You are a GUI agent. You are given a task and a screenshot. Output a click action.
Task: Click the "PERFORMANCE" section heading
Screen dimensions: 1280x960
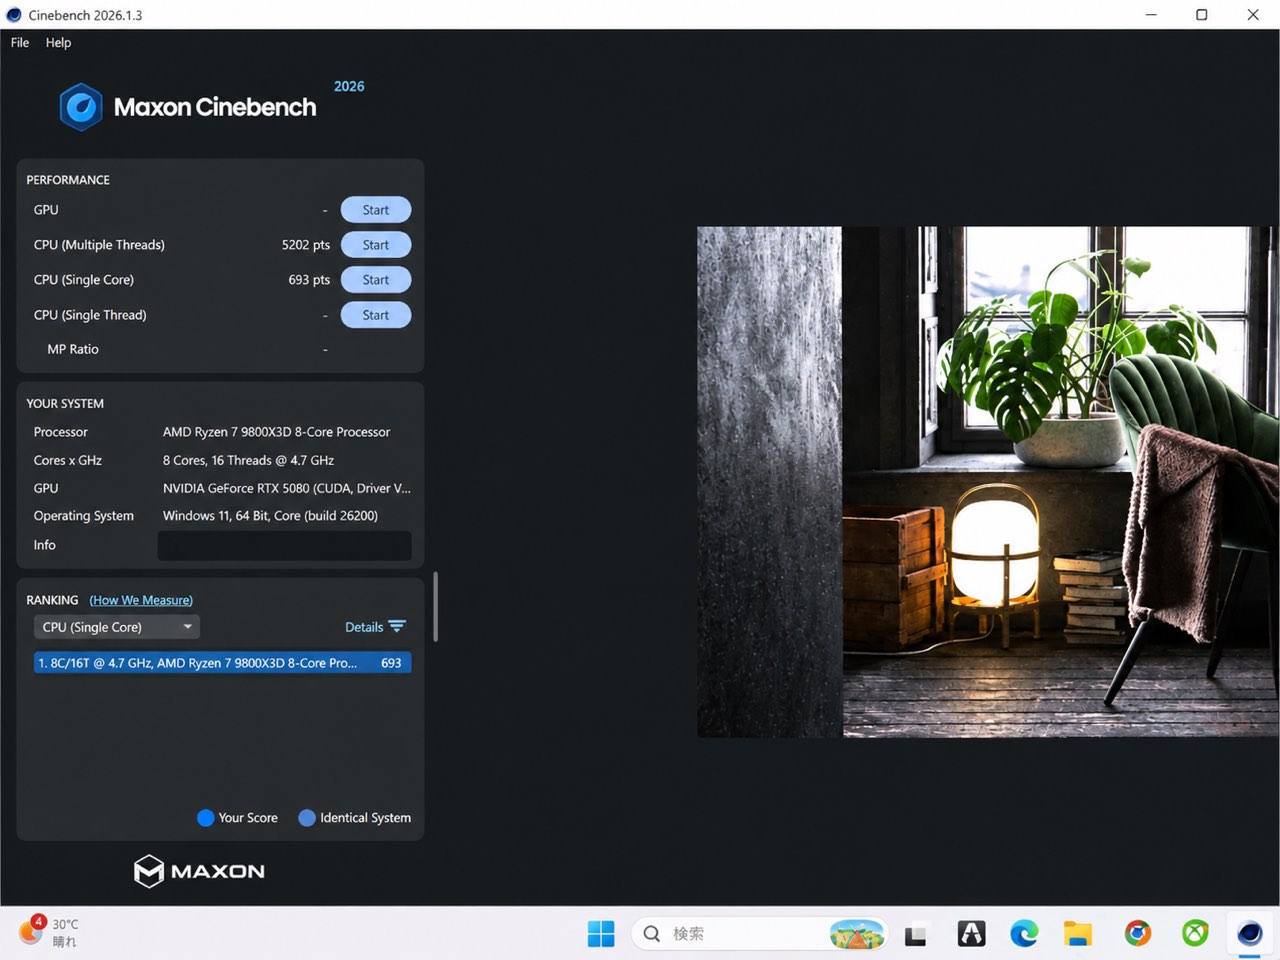pos(68,180)
